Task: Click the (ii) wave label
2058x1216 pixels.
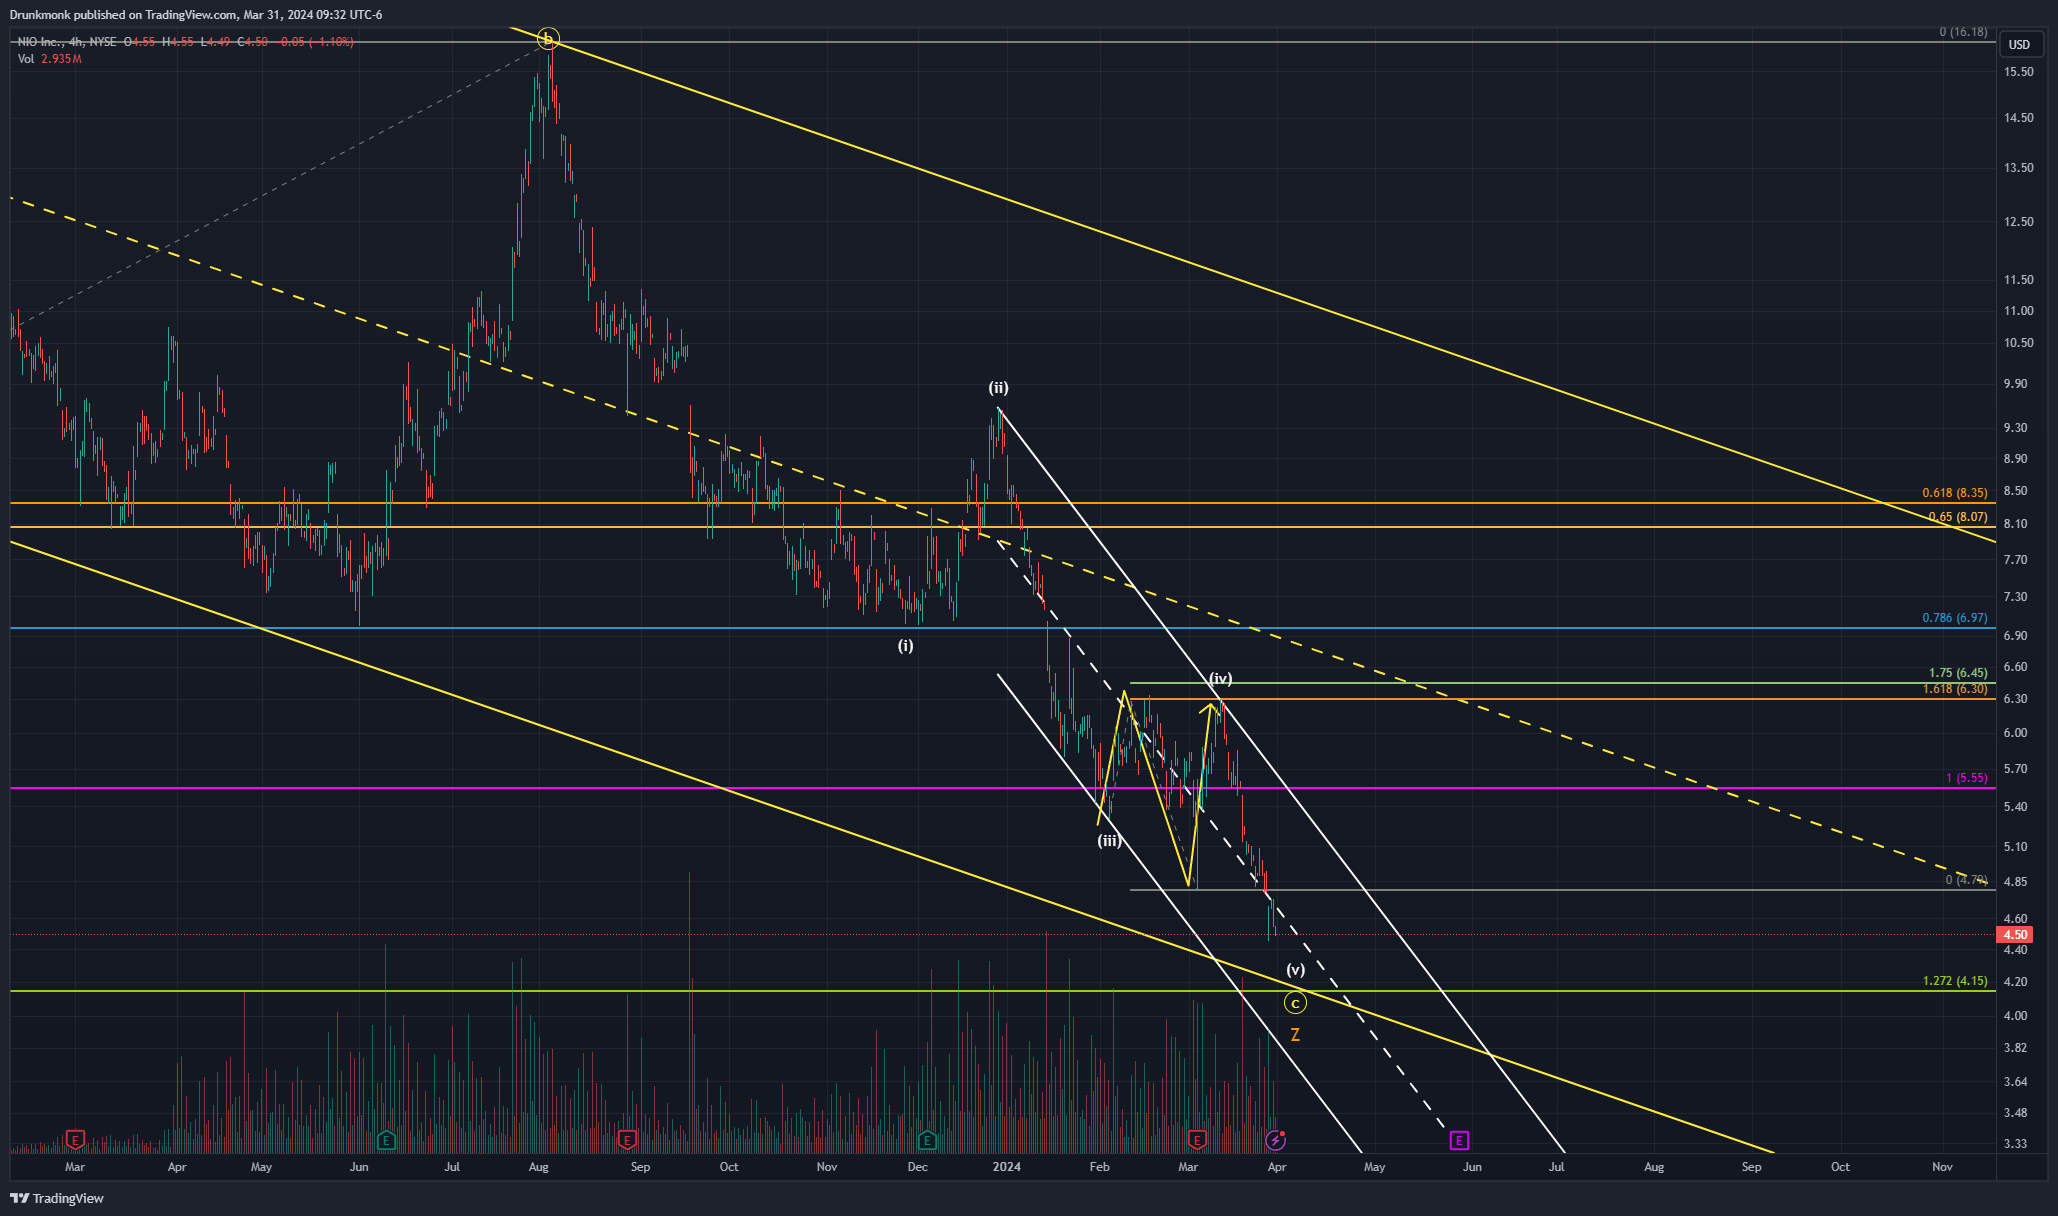Action: (x=998, y=388)
